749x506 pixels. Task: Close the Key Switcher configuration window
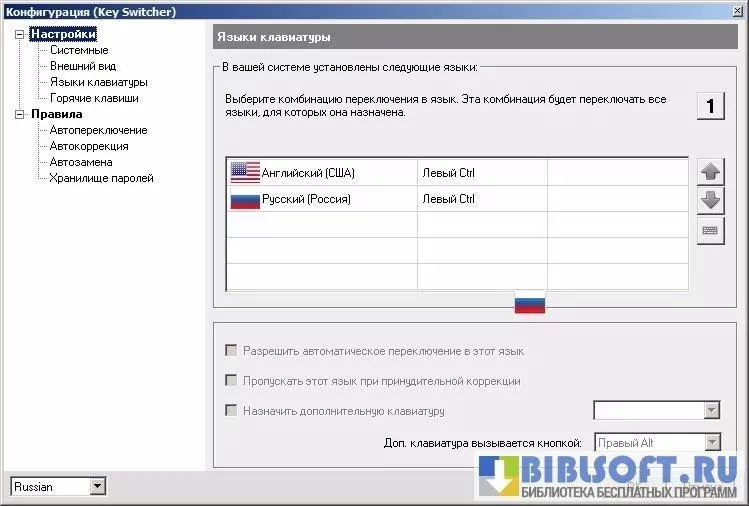click(737, 11)
